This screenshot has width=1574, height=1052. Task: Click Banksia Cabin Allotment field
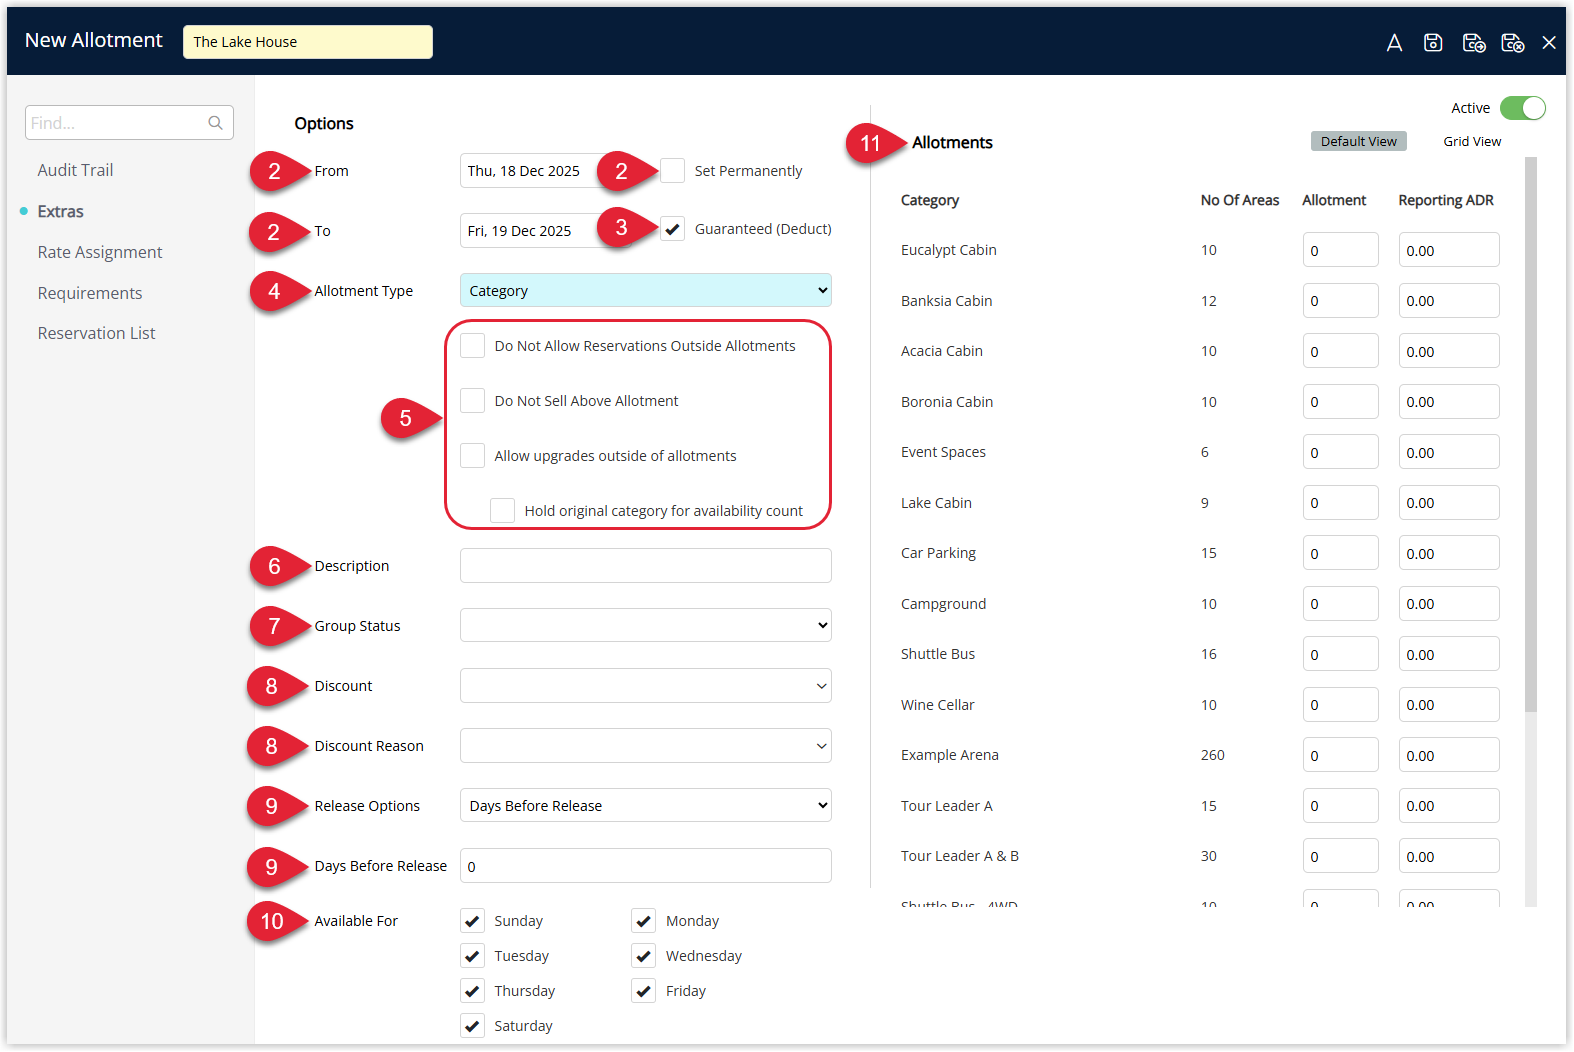[x=1341, y=301]
